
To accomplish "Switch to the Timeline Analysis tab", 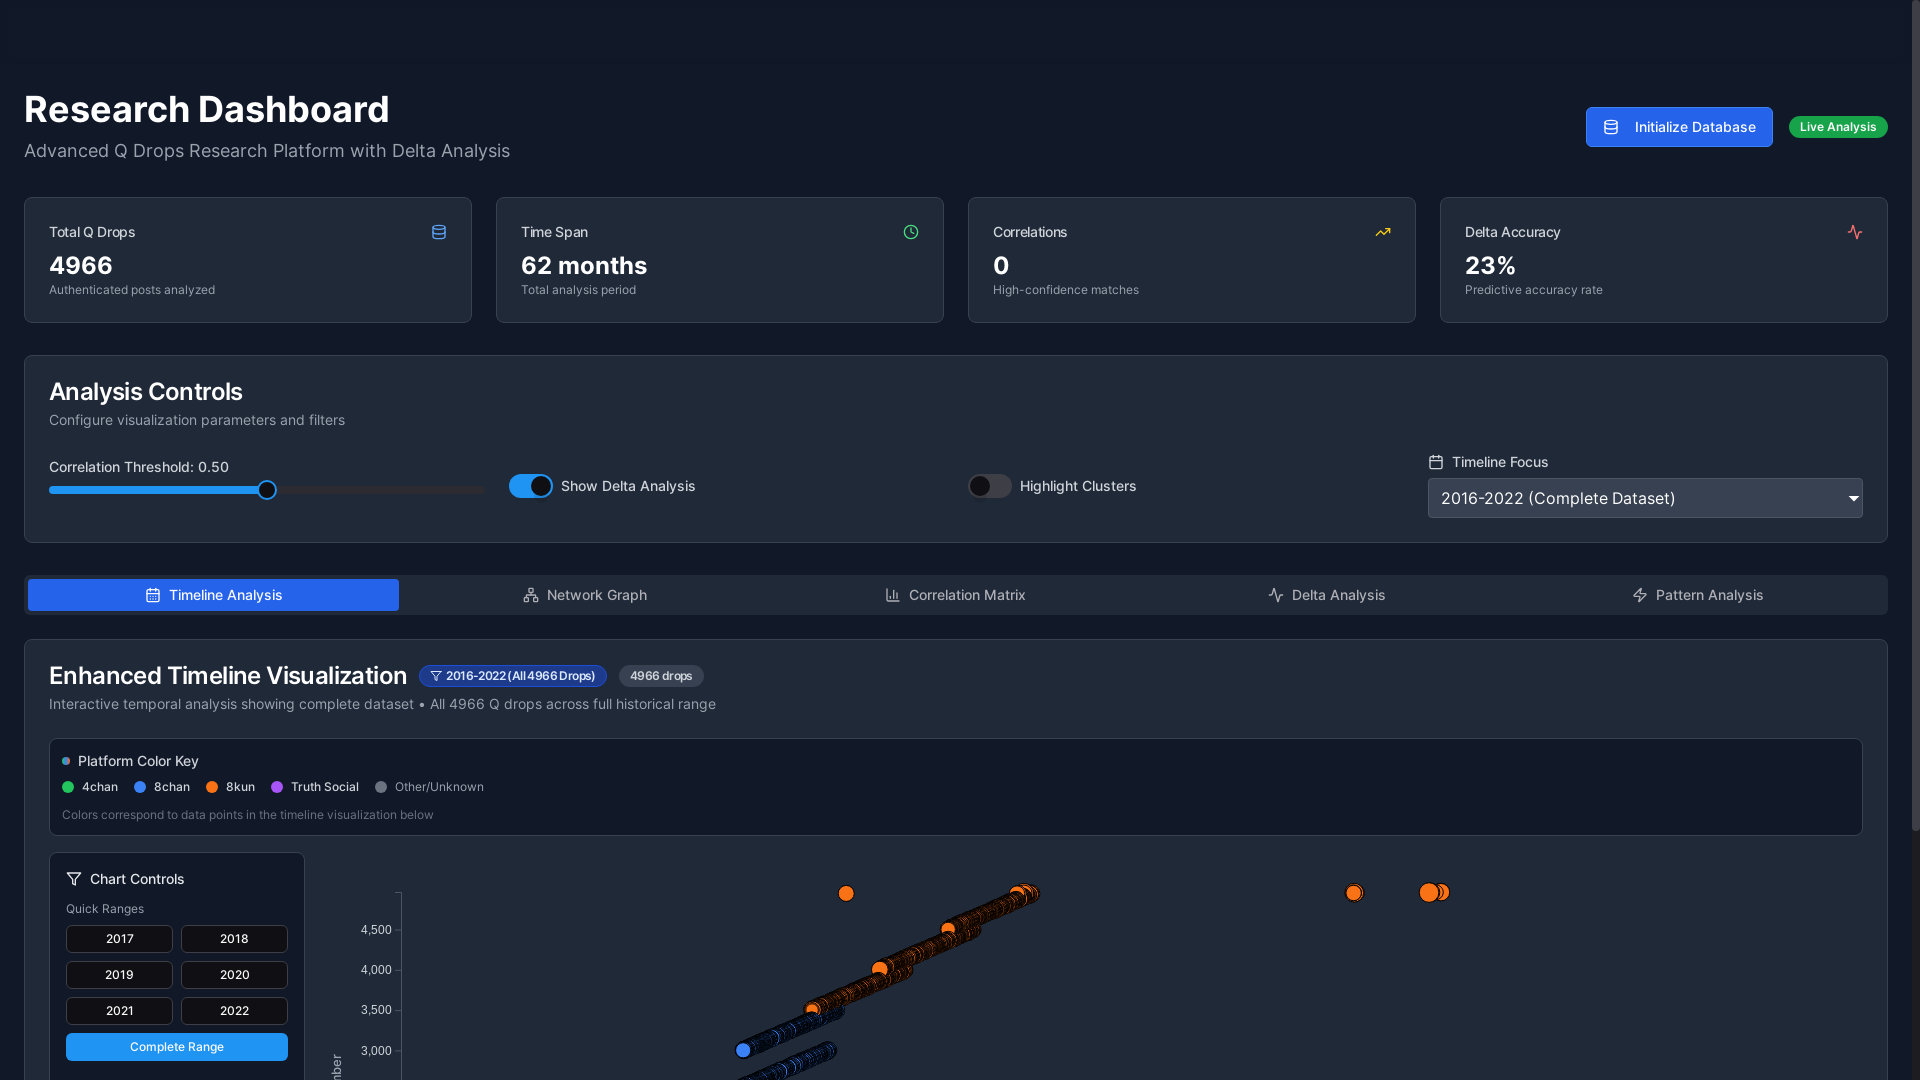I will (213, 595).
